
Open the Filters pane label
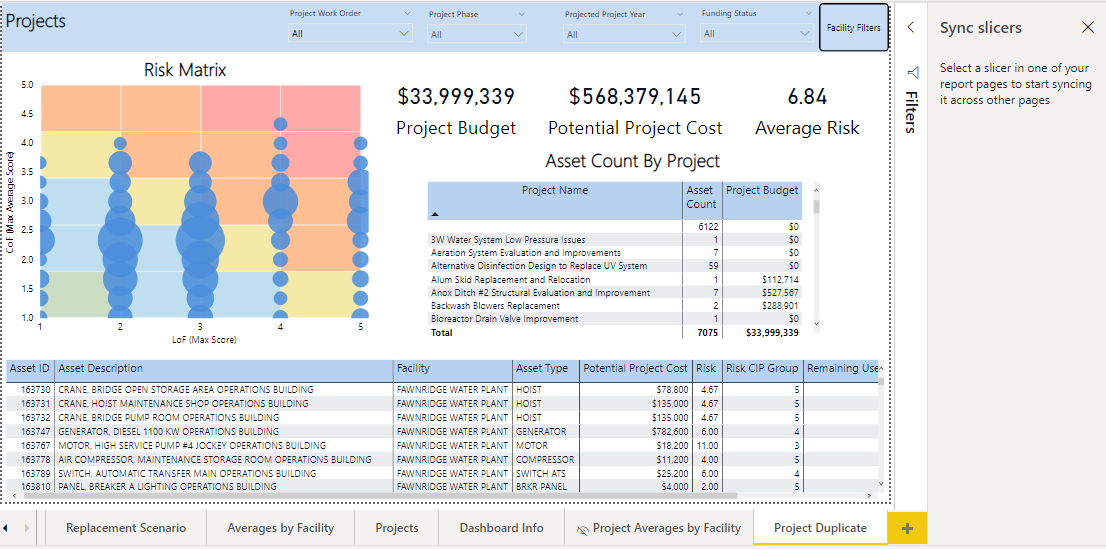[911, 111]
